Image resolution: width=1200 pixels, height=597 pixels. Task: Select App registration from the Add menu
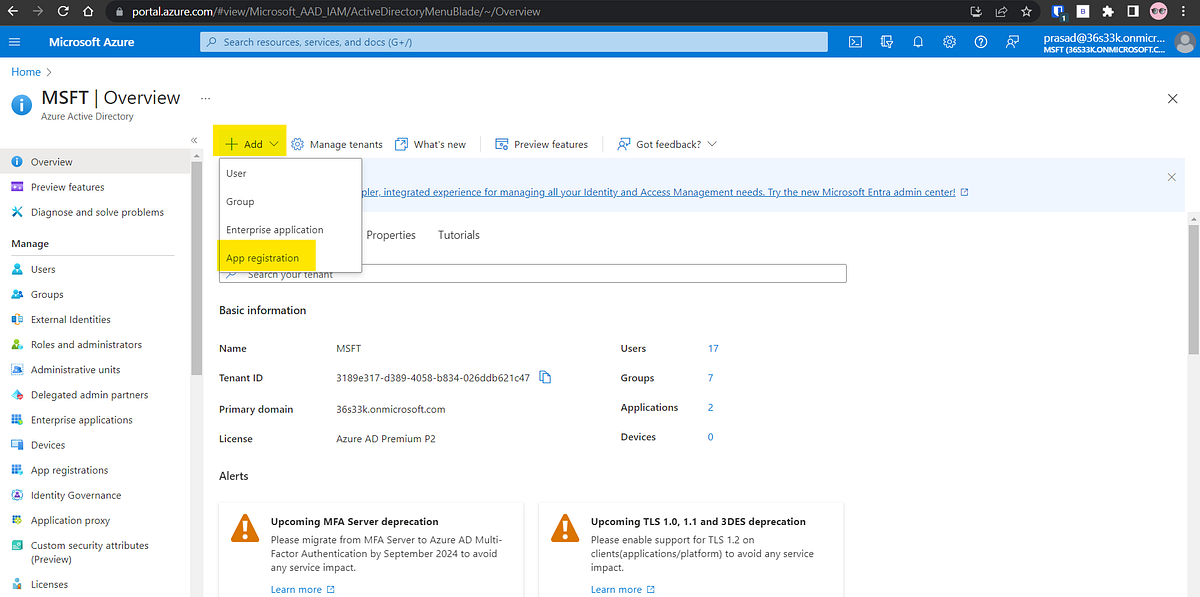(262, 257)
